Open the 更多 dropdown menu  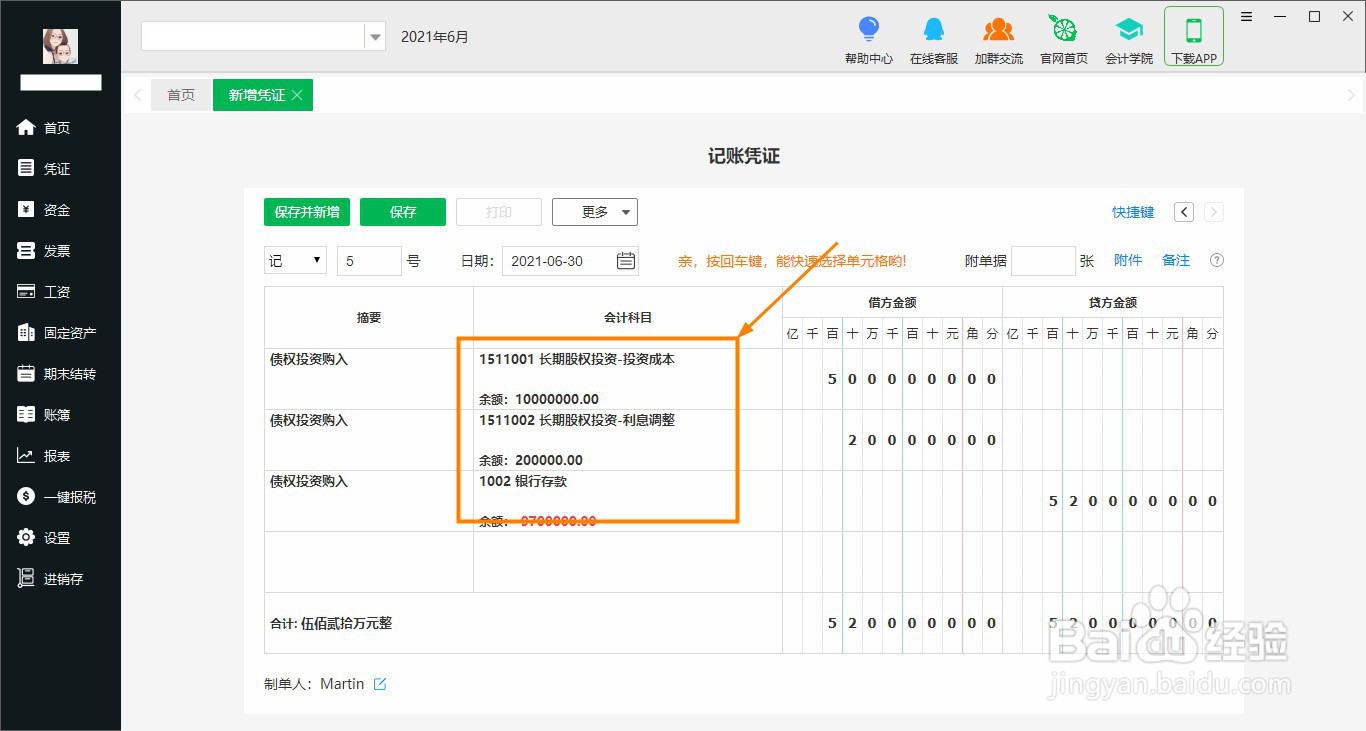pos(594,211)
